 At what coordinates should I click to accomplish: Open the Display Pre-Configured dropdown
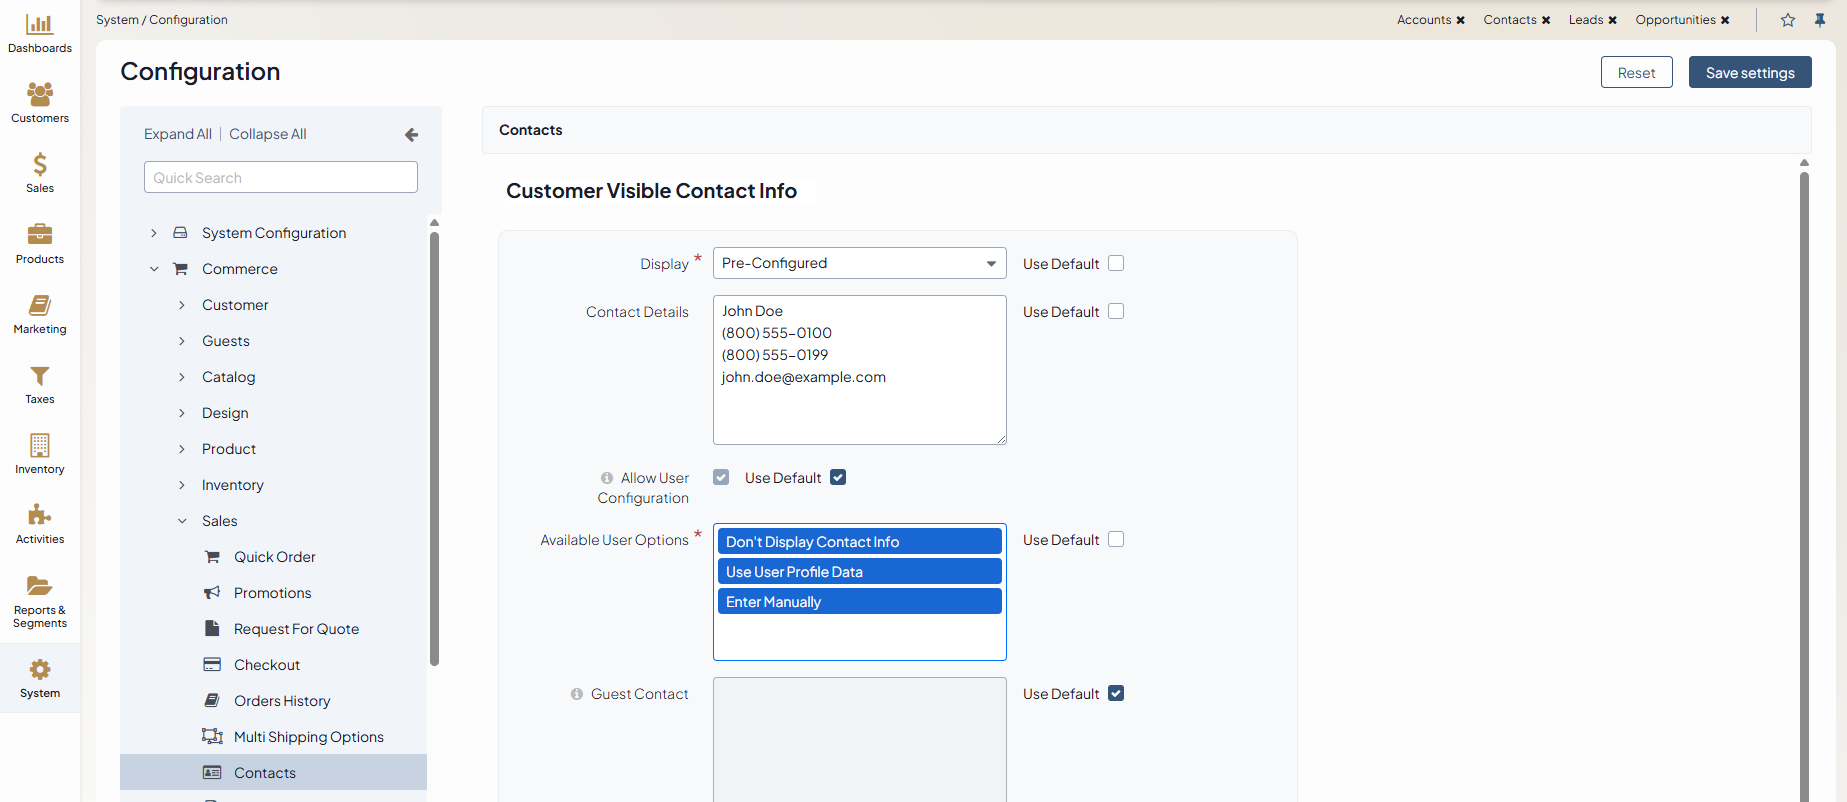point(859,264)
